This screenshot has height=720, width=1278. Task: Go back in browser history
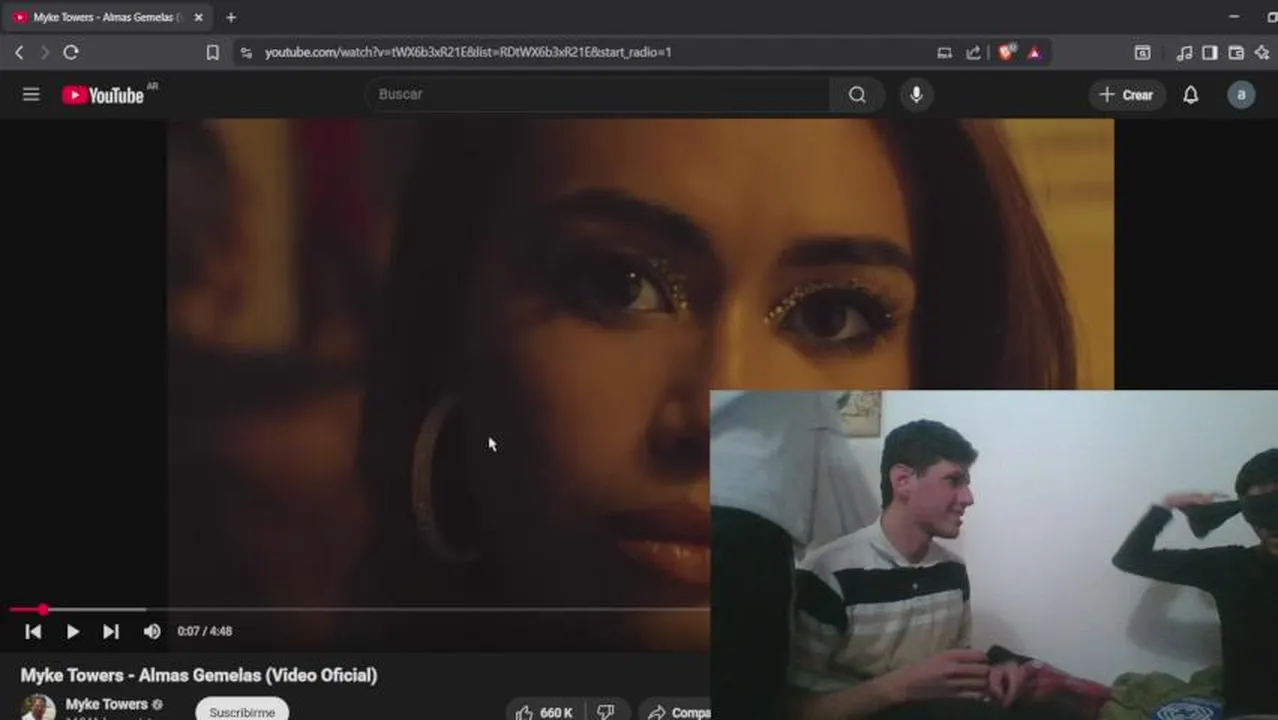pyautogui.click(x=19, y=52)
